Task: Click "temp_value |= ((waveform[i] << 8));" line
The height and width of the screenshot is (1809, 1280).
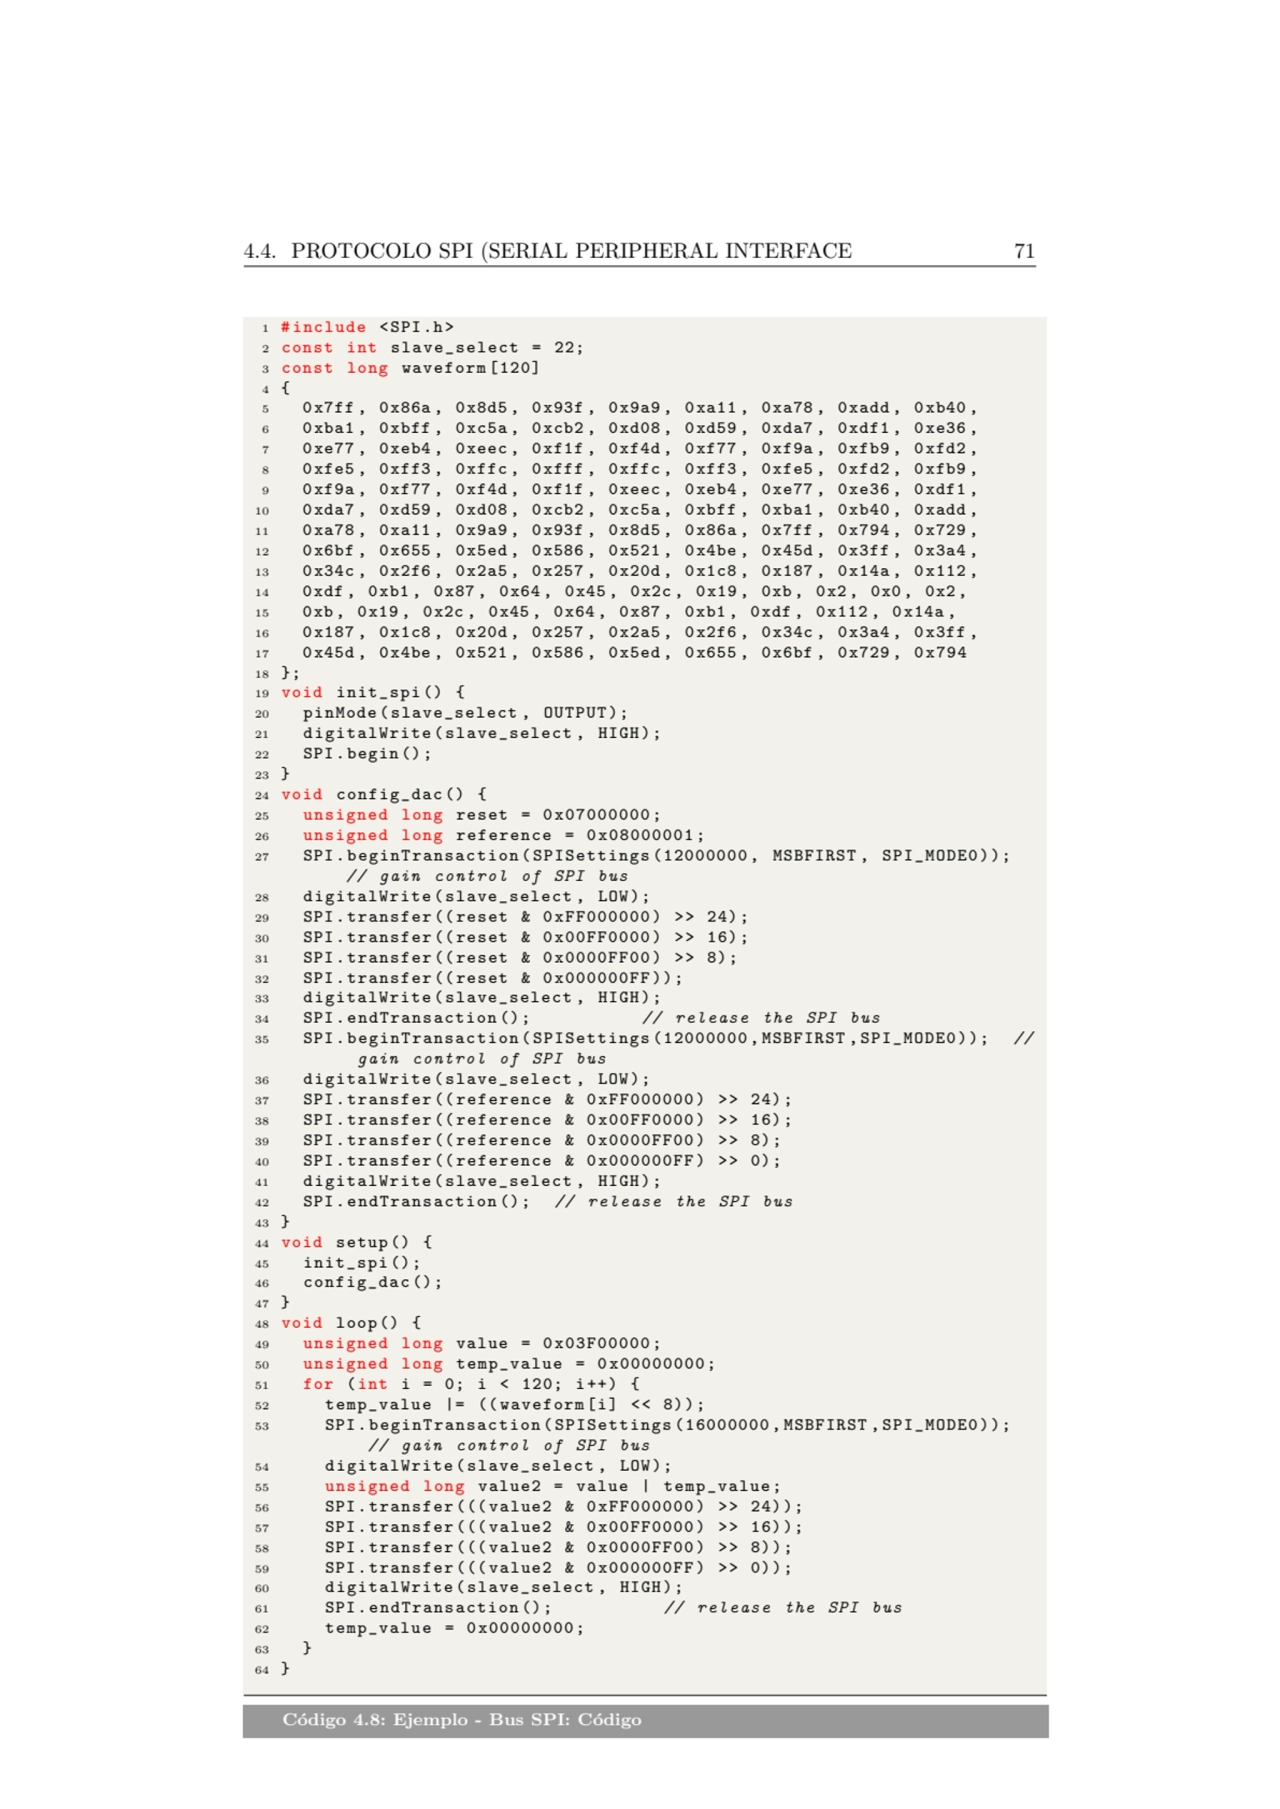Action: coord(515,1405)
